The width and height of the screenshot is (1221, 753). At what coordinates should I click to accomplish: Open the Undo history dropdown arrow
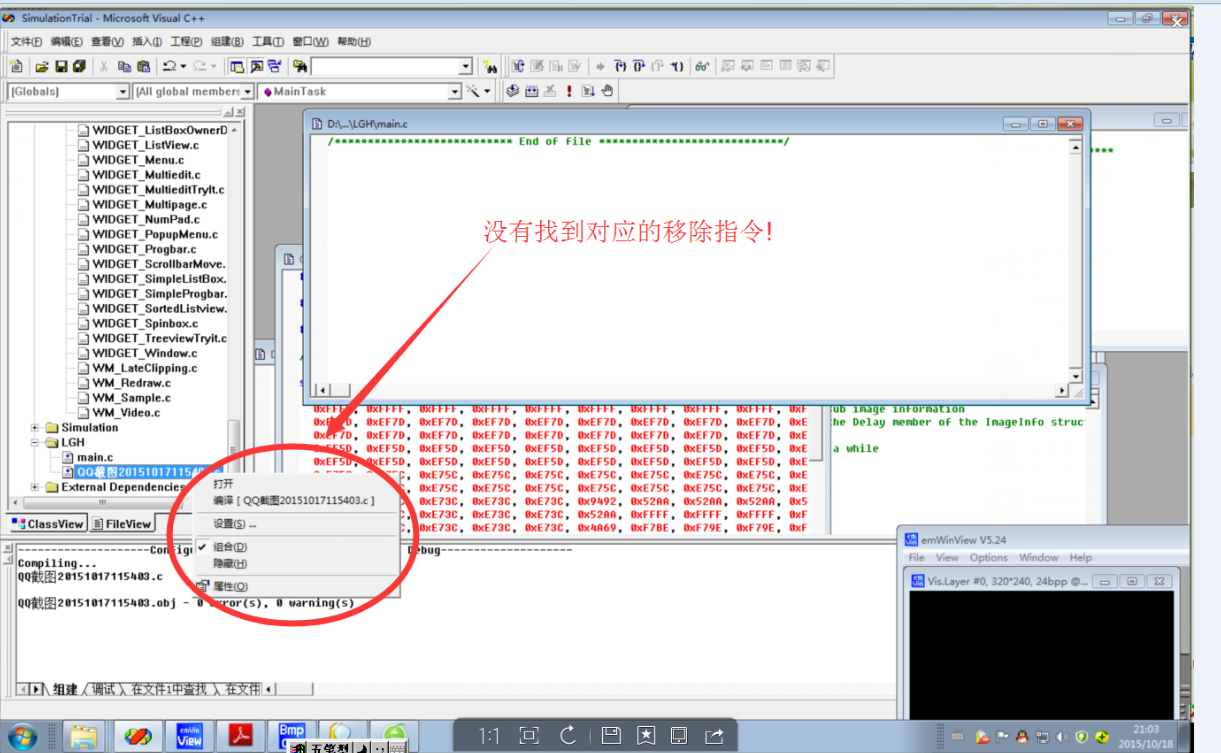[x=184, y=67]
